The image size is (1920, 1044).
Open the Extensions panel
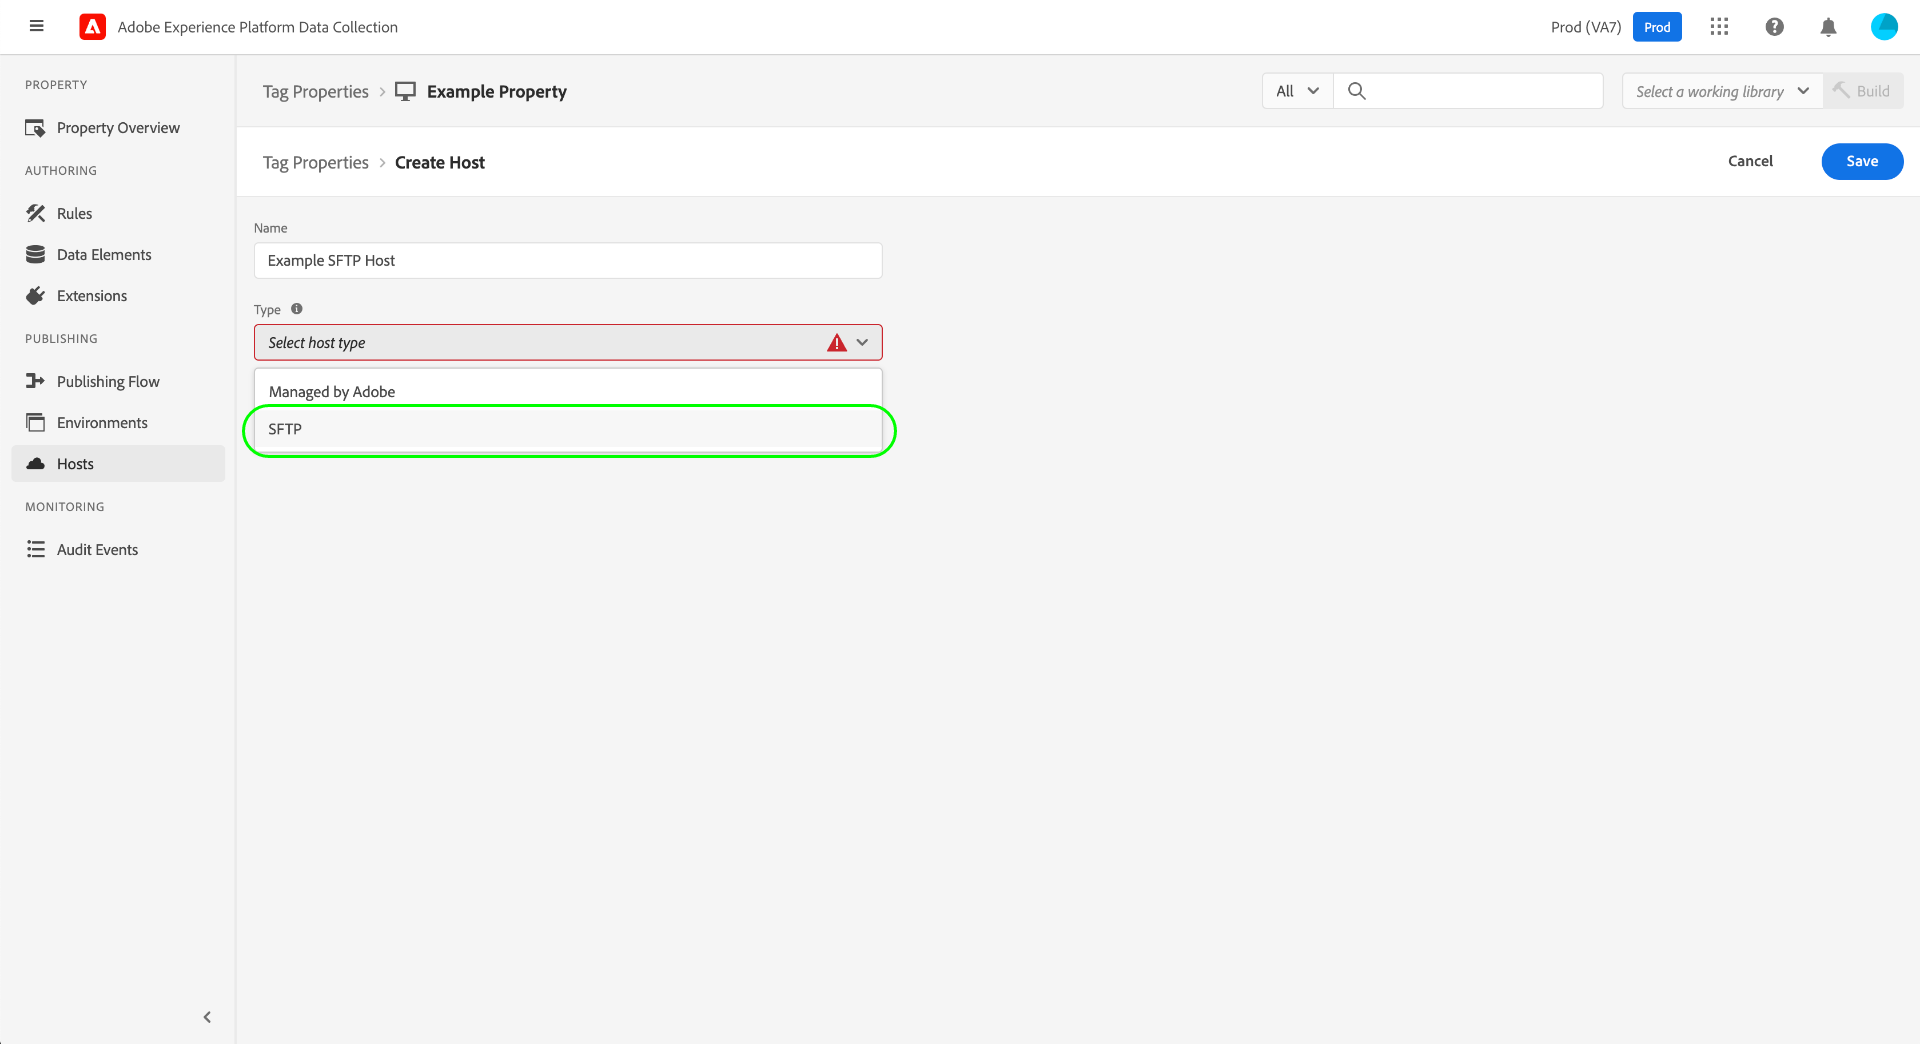pyautogui.click(x=36, y=295)
